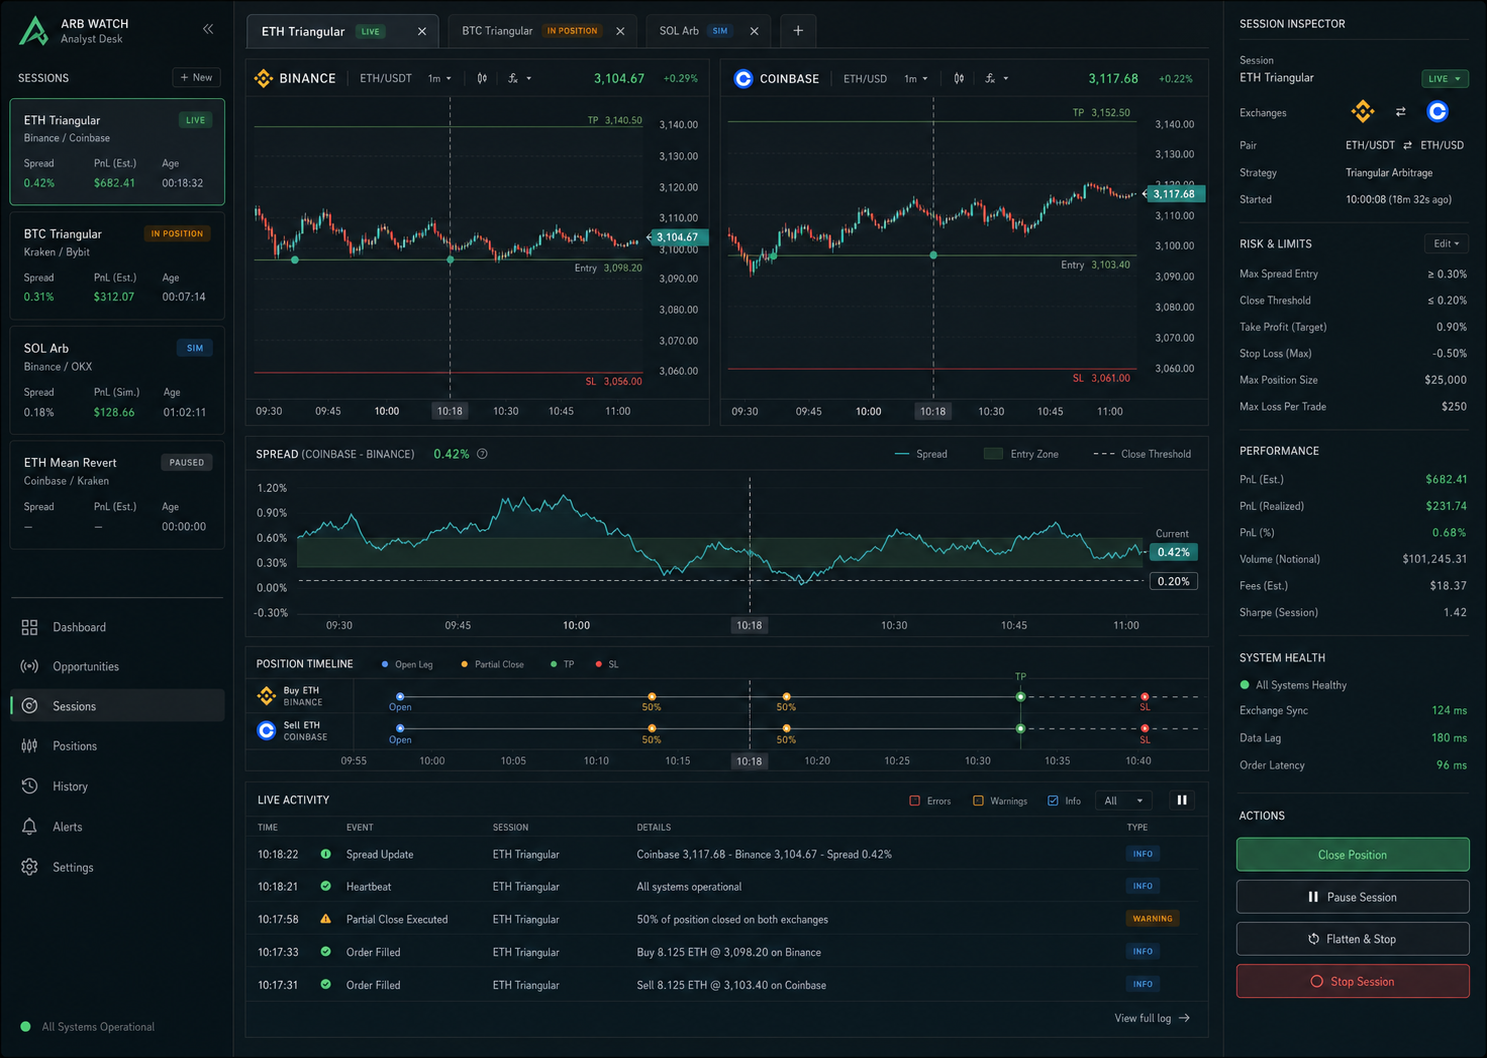
Task: Click the Binance chart candlestick type icon
Action: point(482,78)
